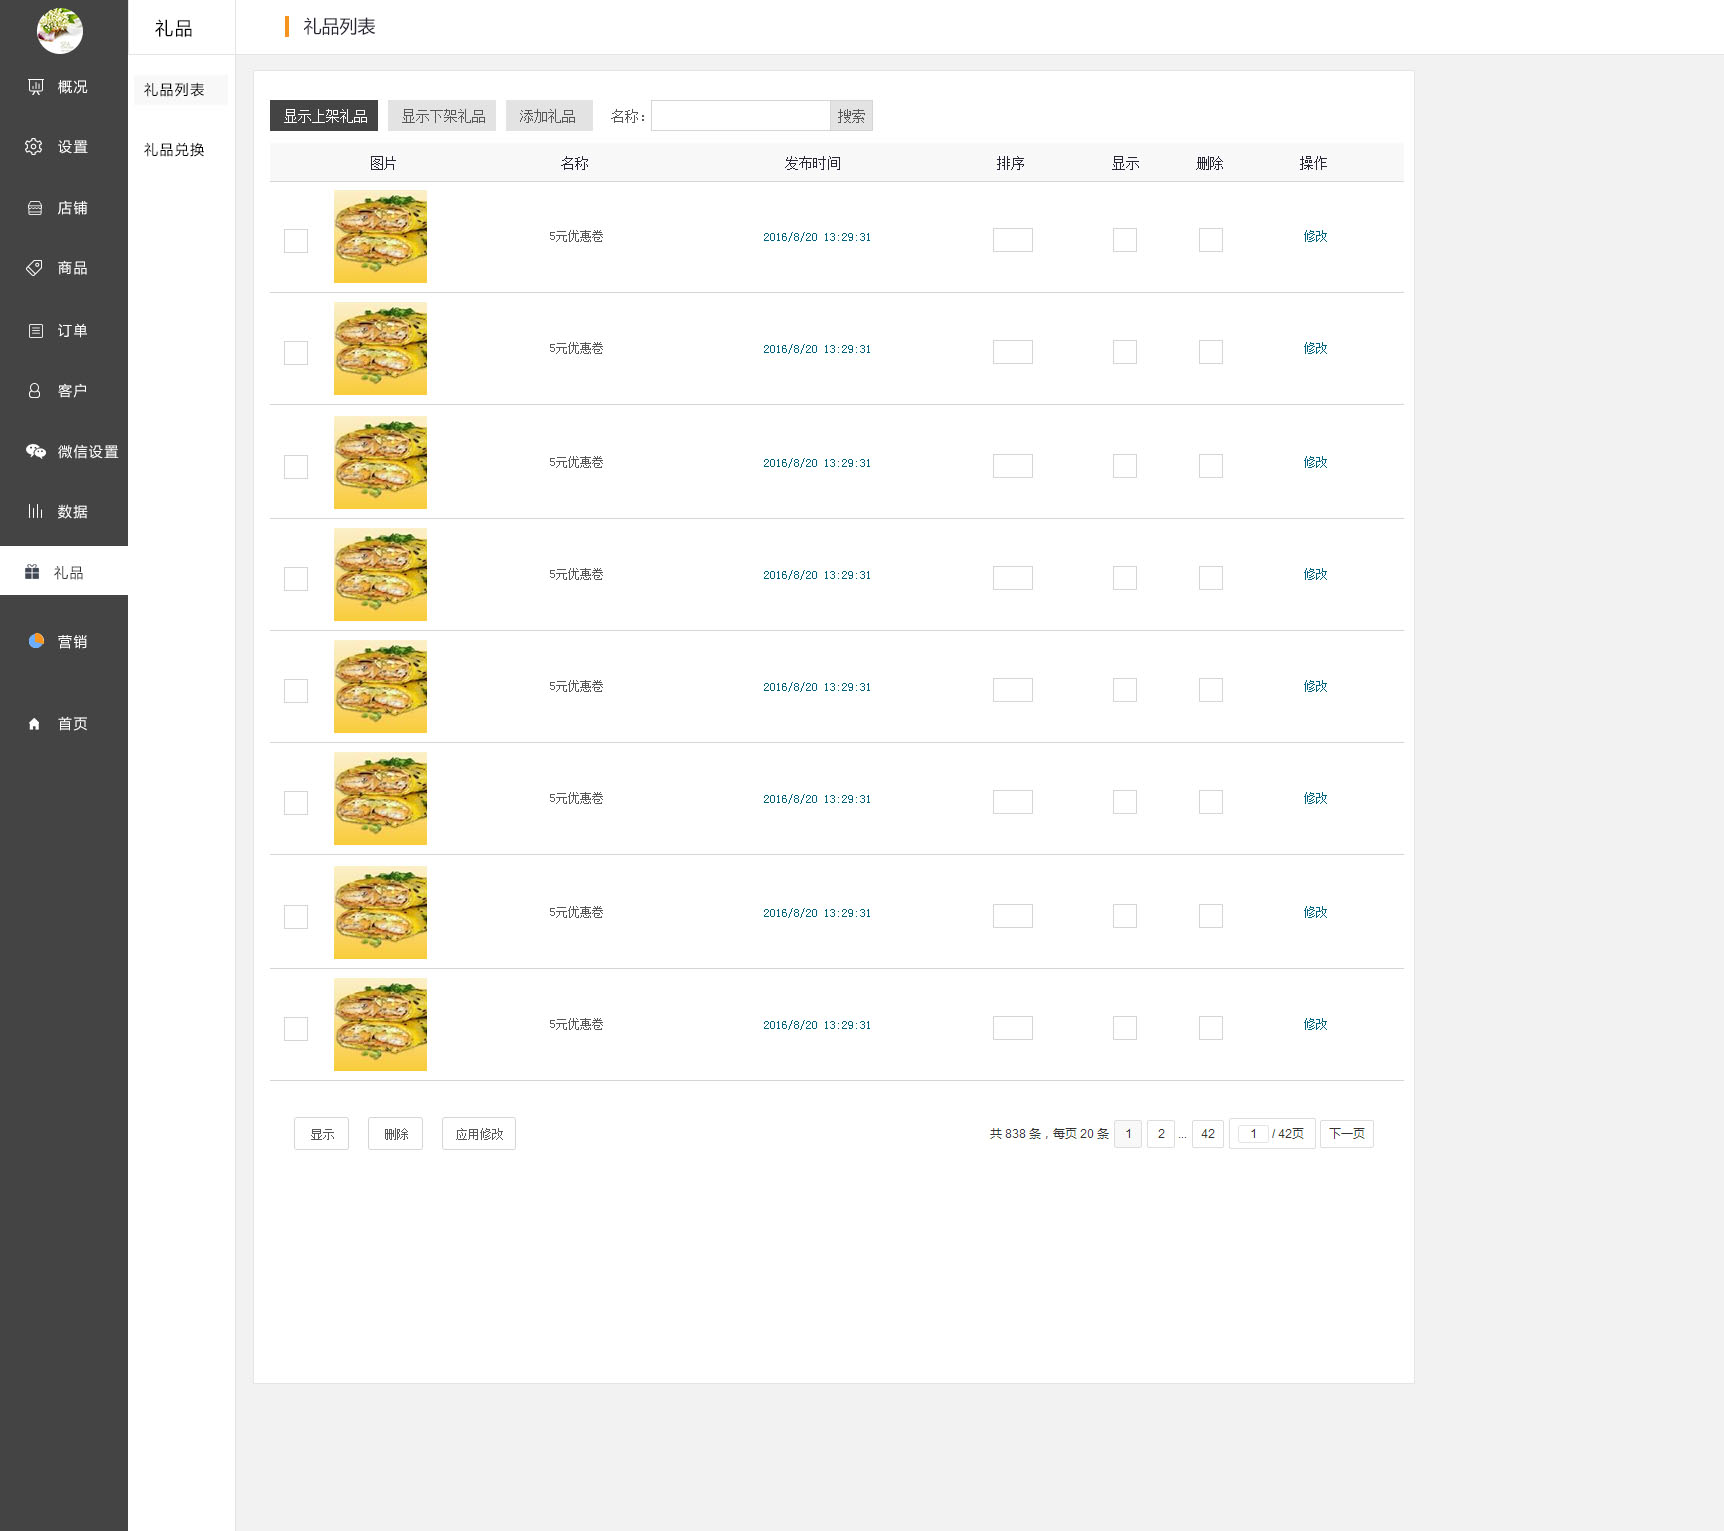Check the first row's 显示 checkbox

coord(1125,240)
